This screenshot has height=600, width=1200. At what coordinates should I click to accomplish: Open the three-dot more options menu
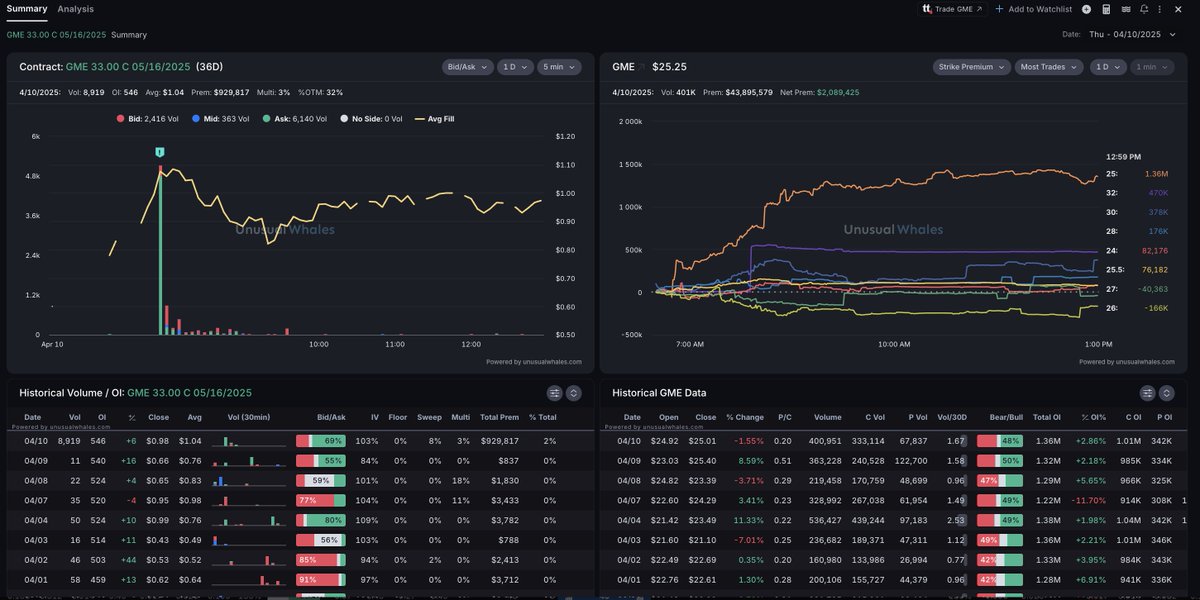point(1161,9)
